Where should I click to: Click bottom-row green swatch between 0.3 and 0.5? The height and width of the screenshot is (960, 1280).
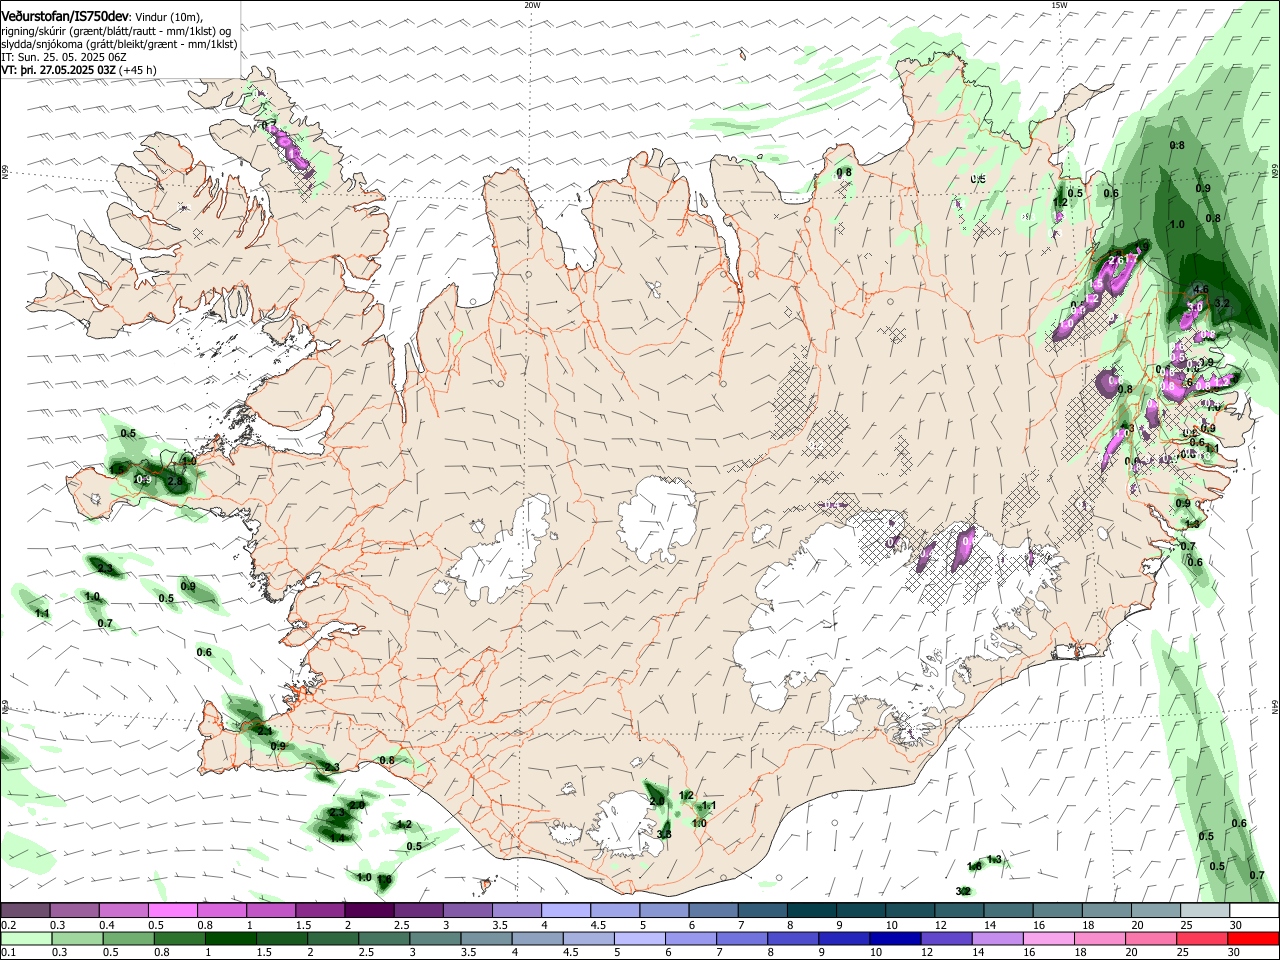(75, 938)
